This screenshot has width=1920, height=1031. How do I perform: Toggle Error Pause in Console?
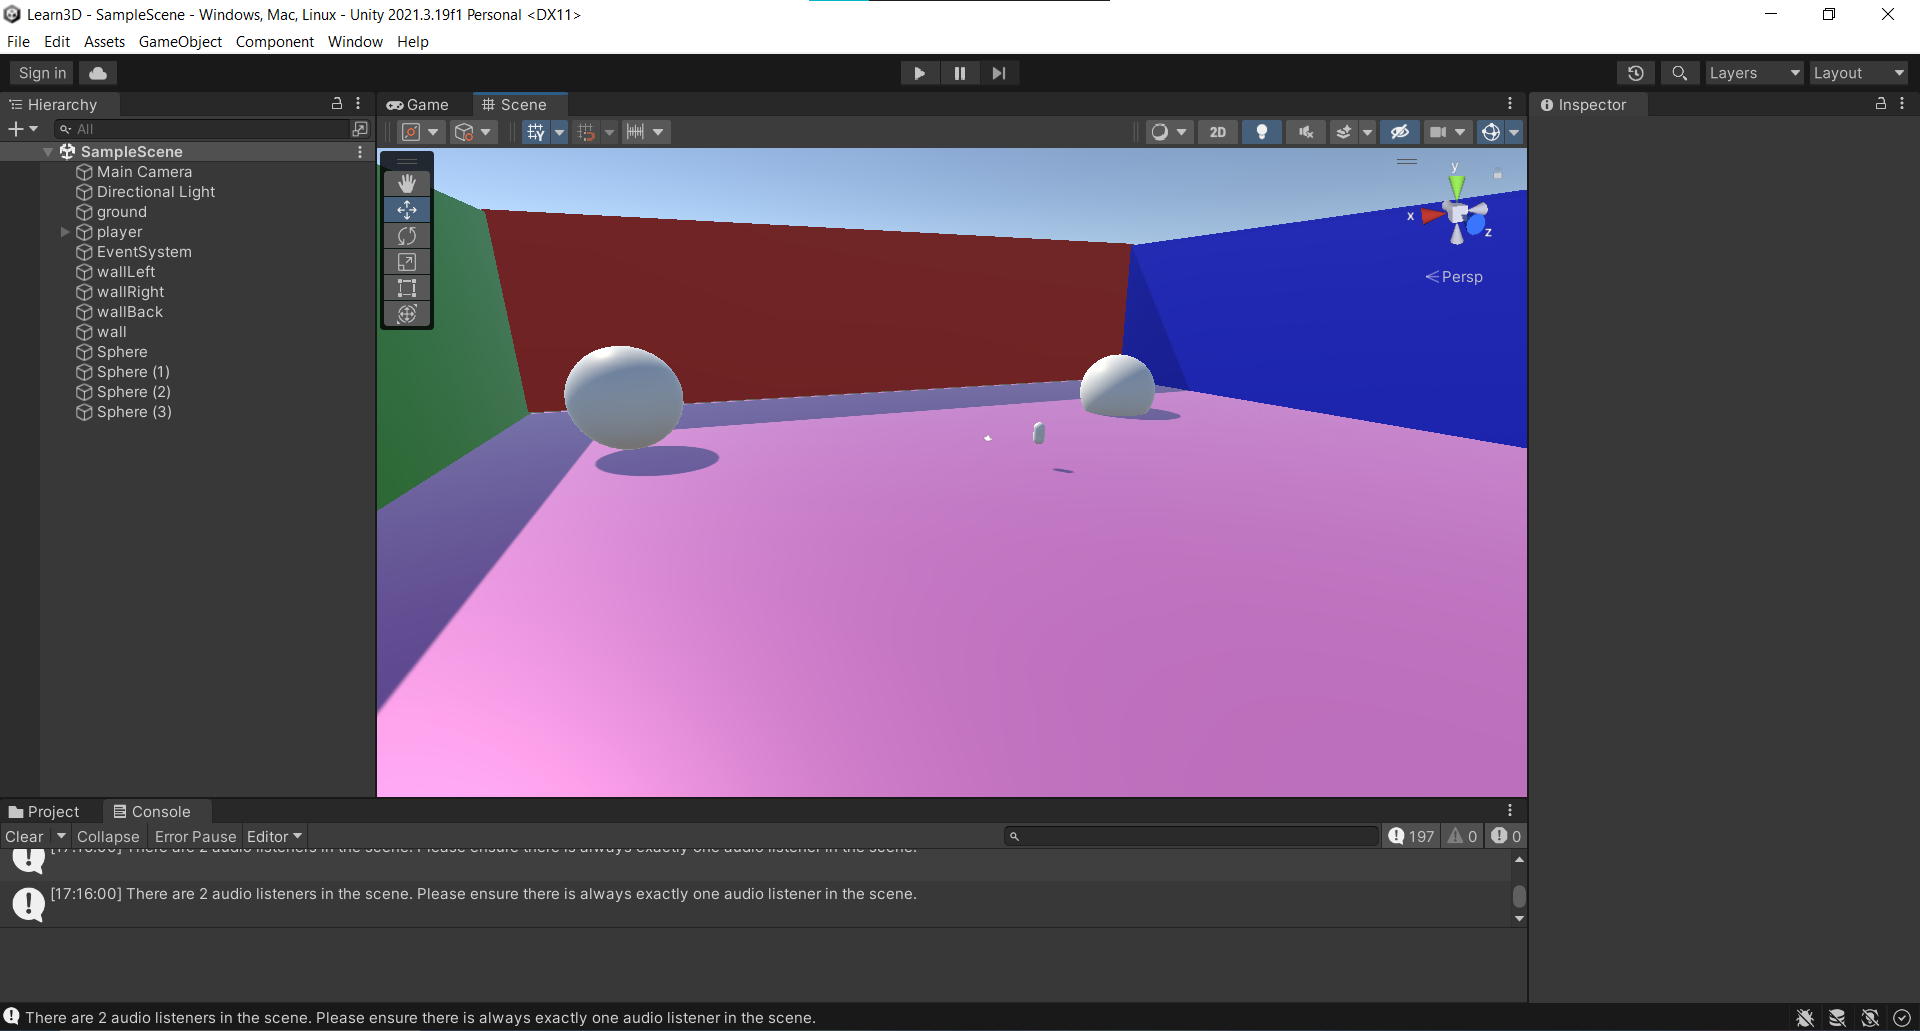[195, 837]
